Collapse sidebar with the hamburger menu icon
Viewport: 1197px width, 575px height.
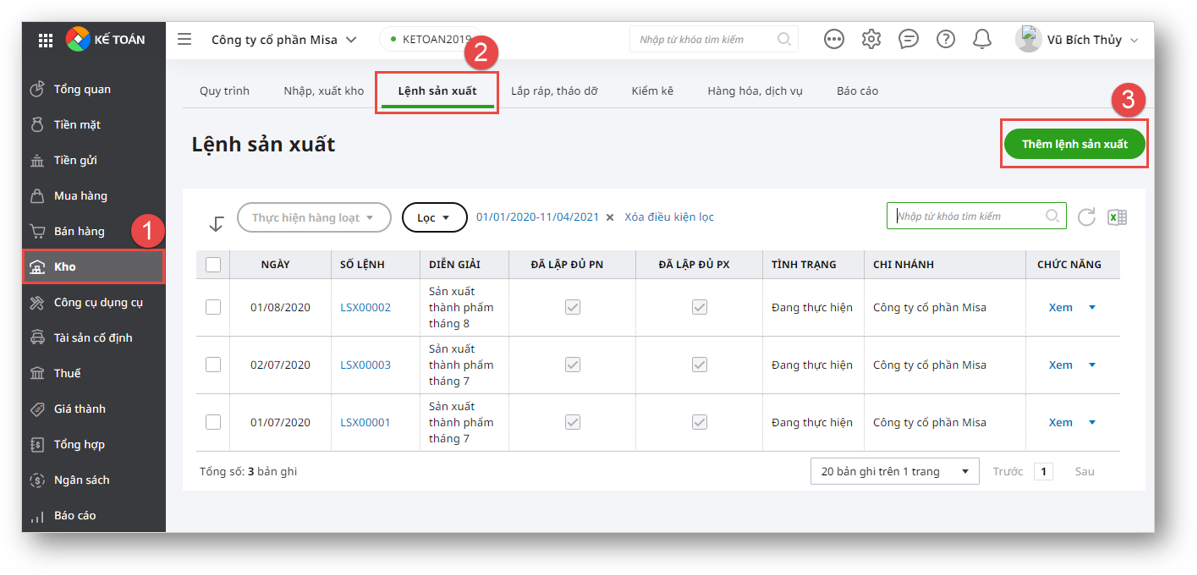tap(185, 40)
